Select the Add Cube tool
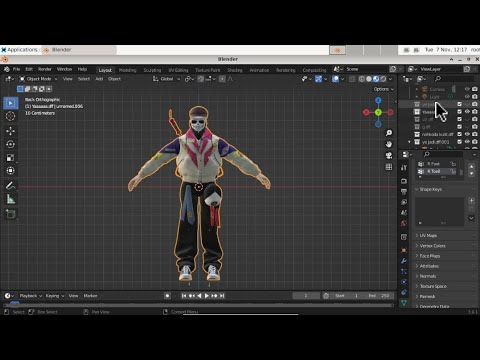 point(11,214)
